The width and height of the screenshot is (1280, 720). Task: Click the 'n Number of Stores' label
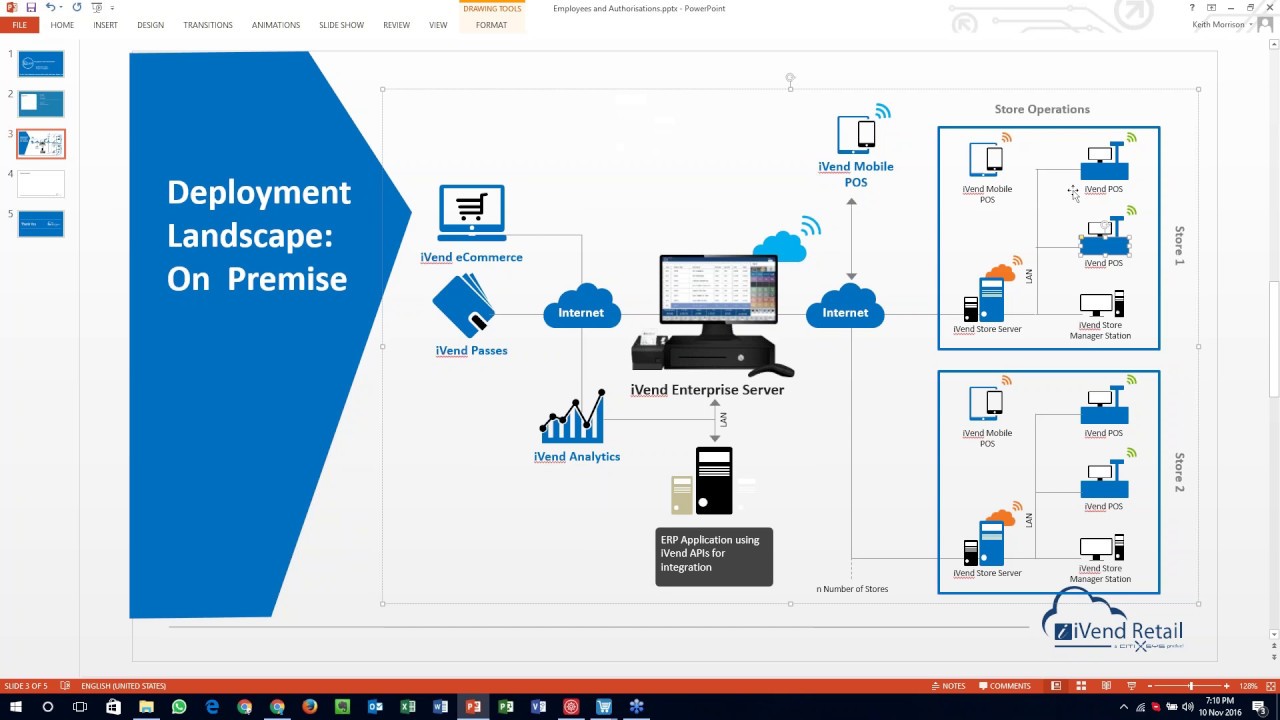point(852,589)
